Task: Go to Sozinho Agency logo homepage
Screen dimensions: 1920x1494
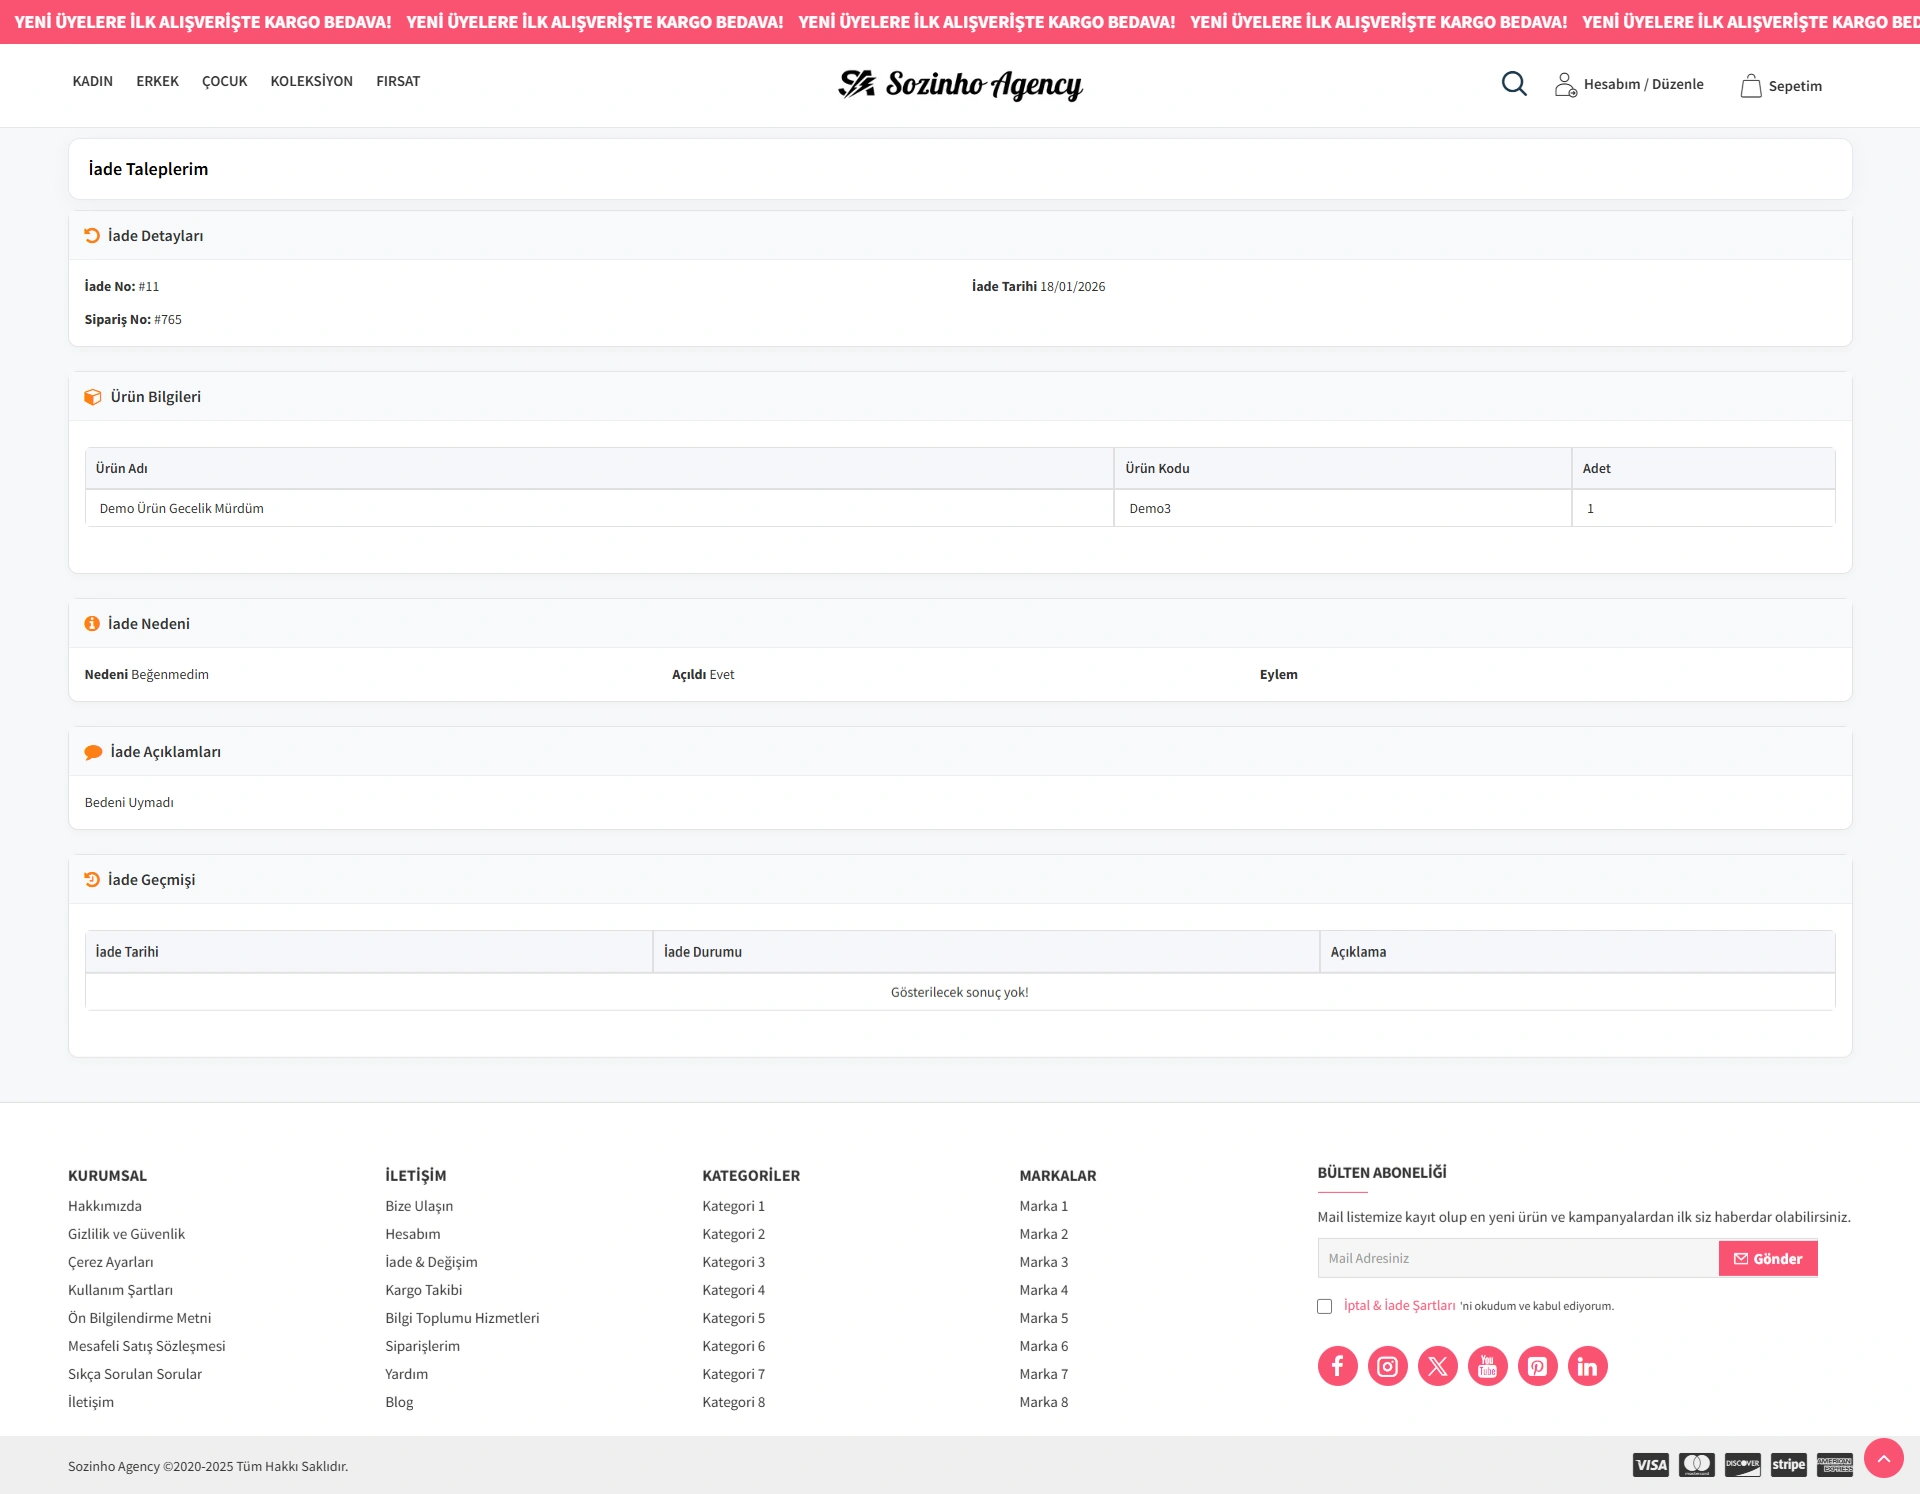Action: pyautogui.click(x=960, y=85)
